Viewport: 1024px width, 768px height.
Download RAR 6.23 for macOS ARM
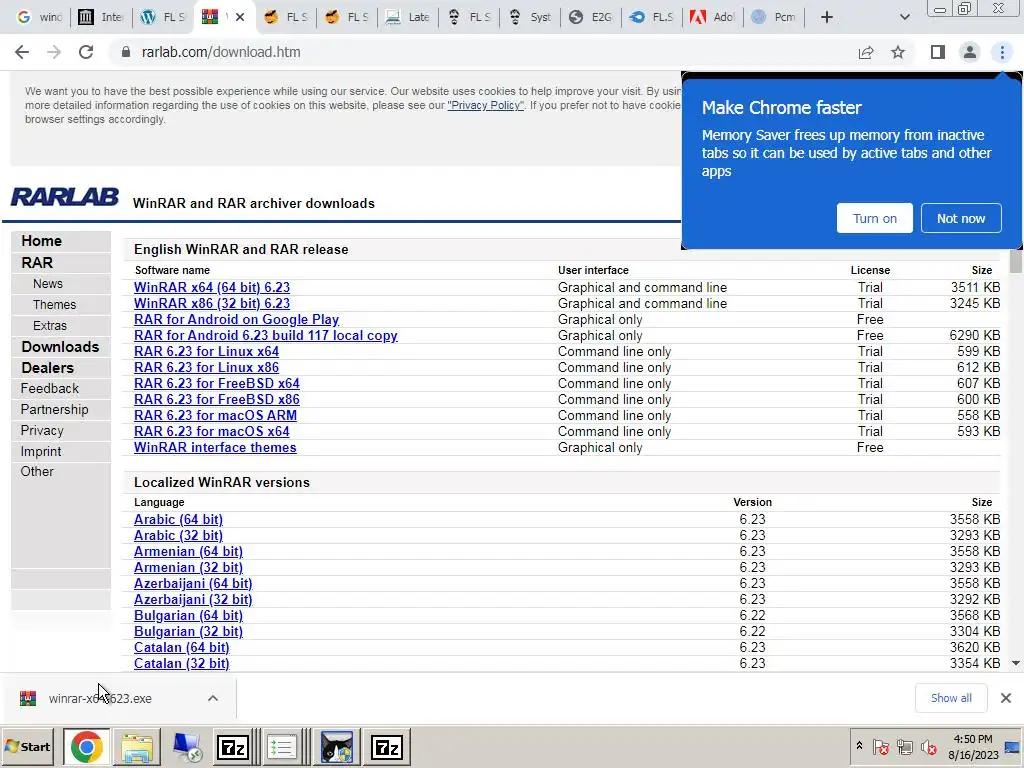click(216, 415)
